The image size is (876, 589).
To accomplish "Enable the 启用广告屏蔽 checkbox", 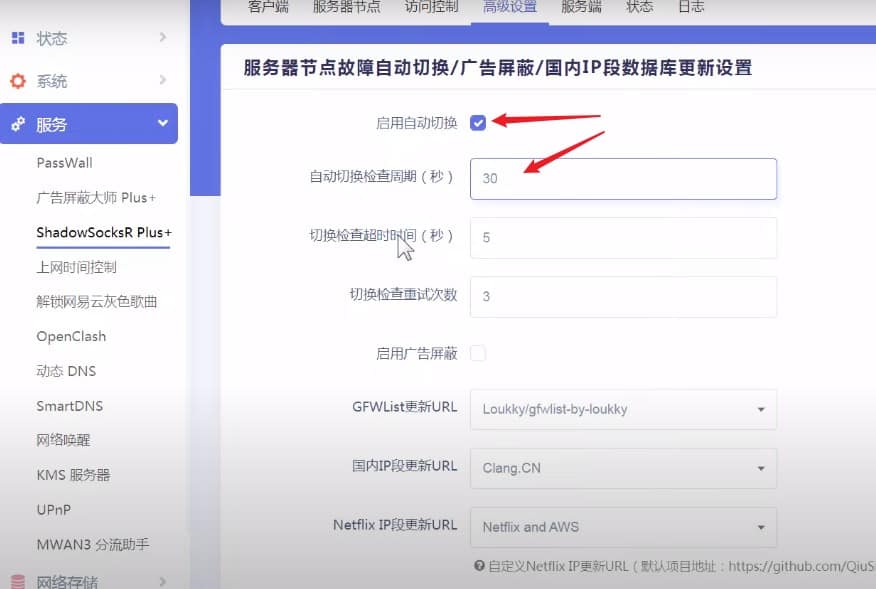I will click(x=478, y=353).
